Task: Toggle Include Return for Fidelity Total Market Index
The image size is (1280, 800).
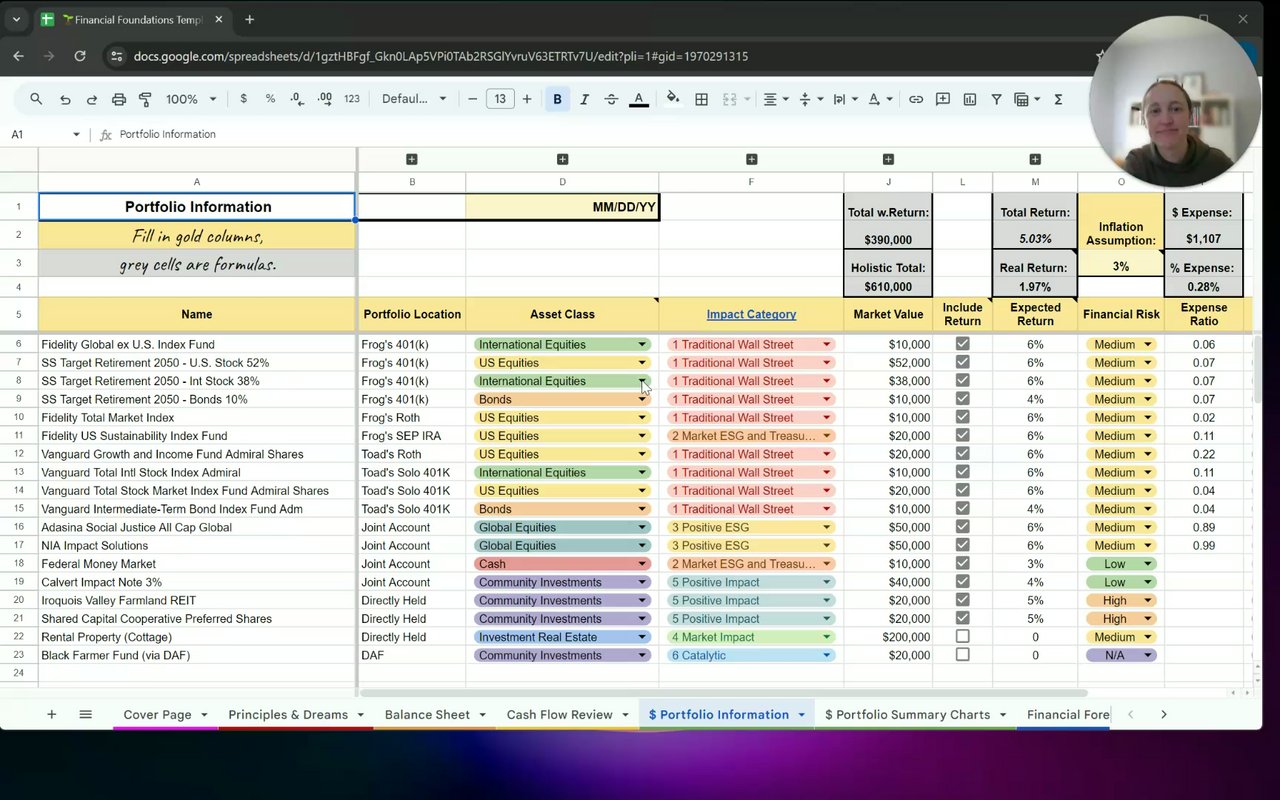Action: point(962,417)
